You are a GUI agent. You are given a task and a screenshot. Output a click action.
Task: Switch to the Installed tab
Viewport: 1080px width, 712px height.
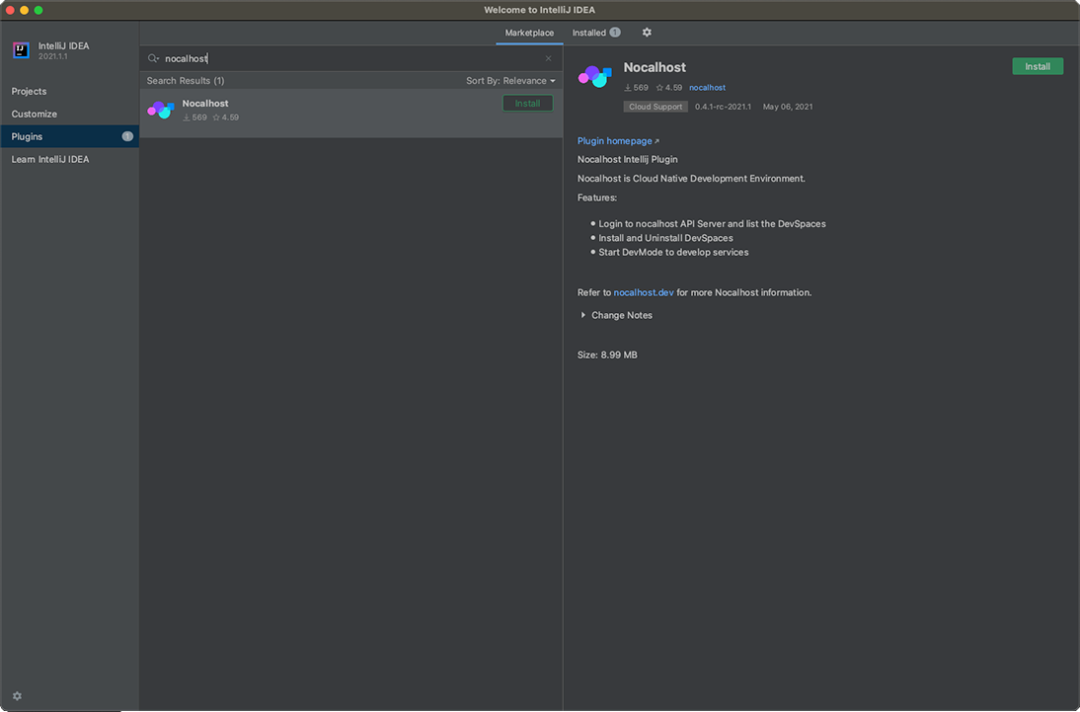click(x=589, y=32)
